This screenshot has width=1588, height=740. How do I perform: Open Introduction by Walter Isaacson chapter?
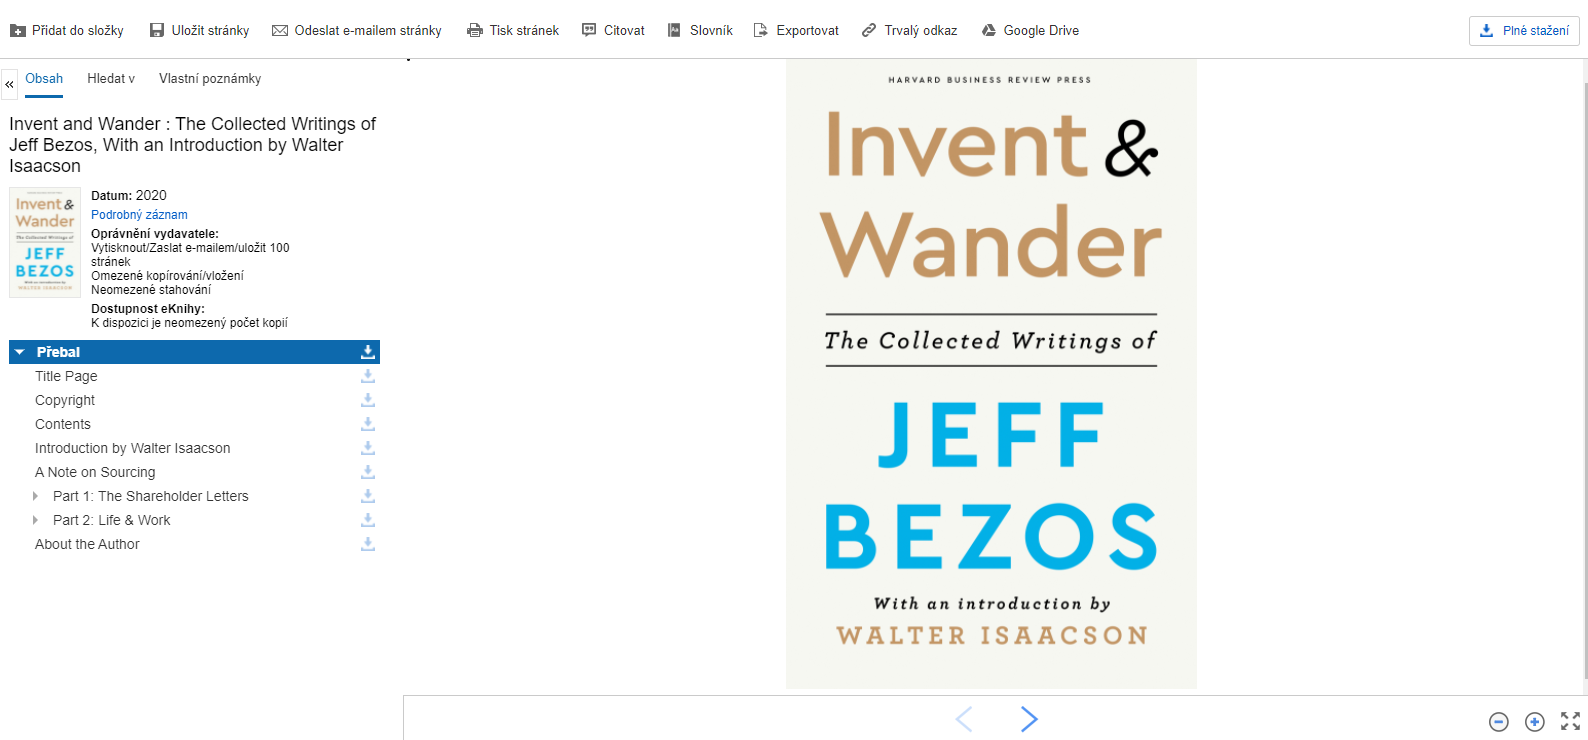click(x=133, y=448)
